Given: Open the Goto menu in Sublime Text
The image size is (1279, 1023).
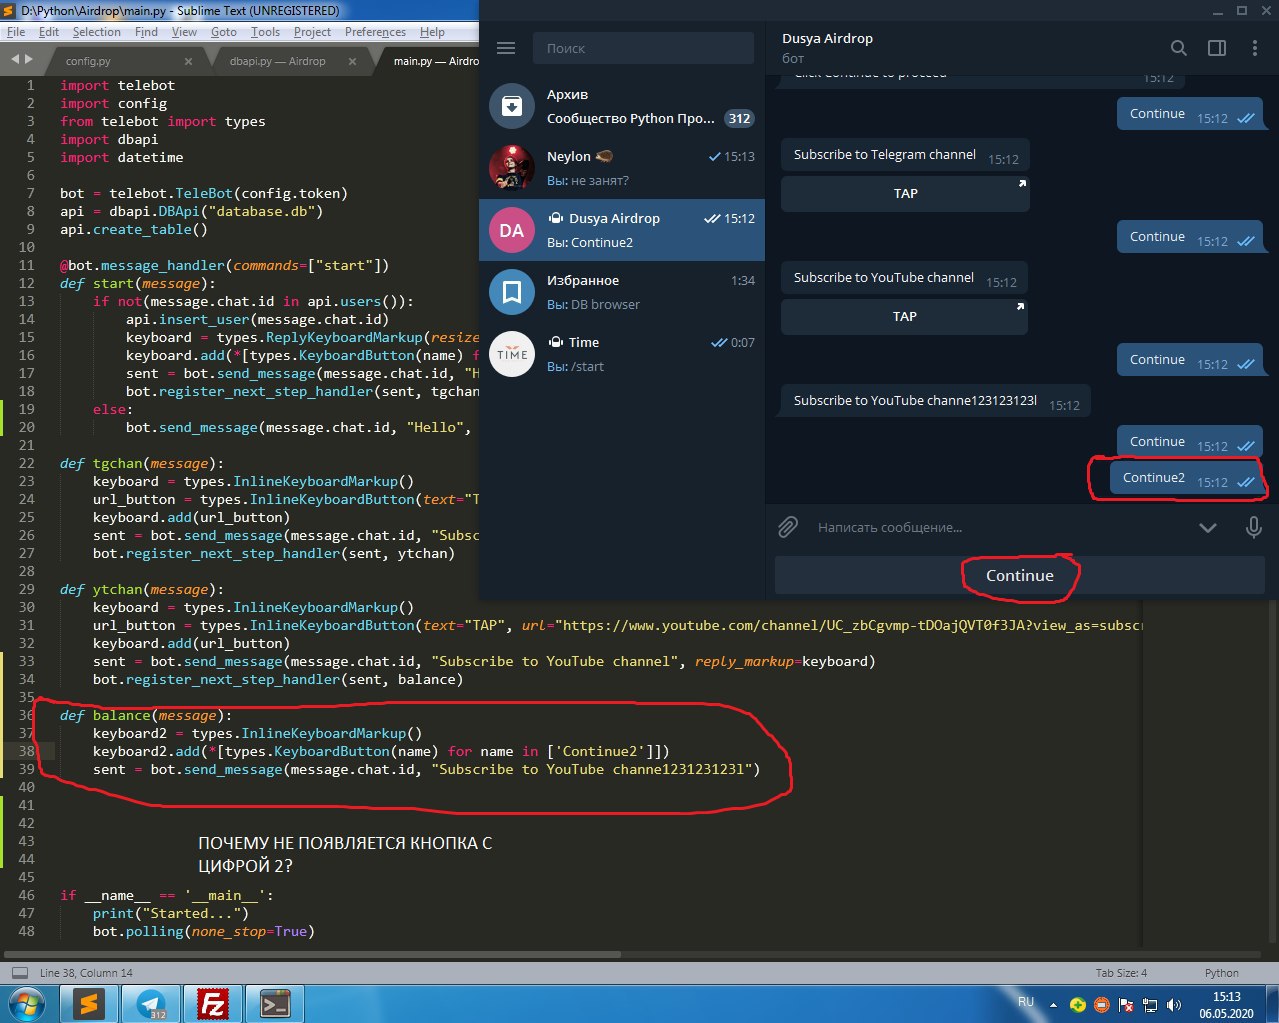Looking at the screenshot, I should [224, 32].
